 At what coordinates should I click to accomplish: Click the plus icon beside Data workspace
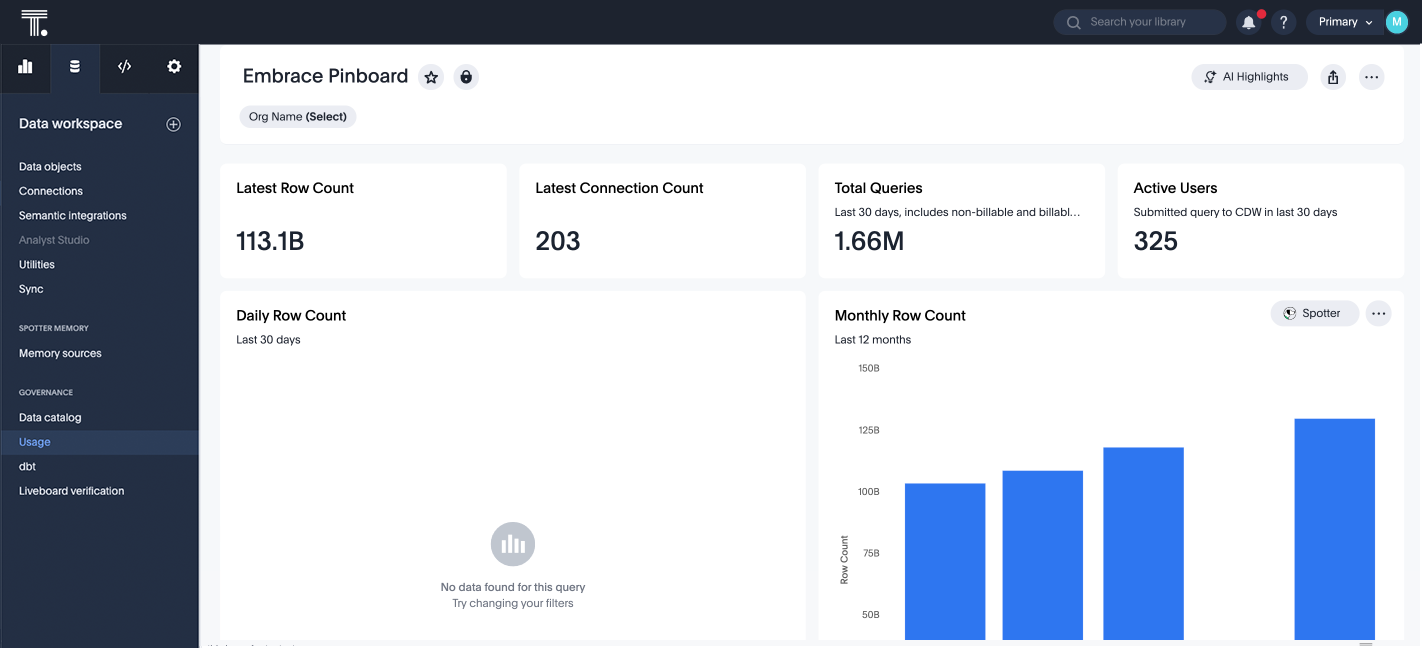point(173,124)
